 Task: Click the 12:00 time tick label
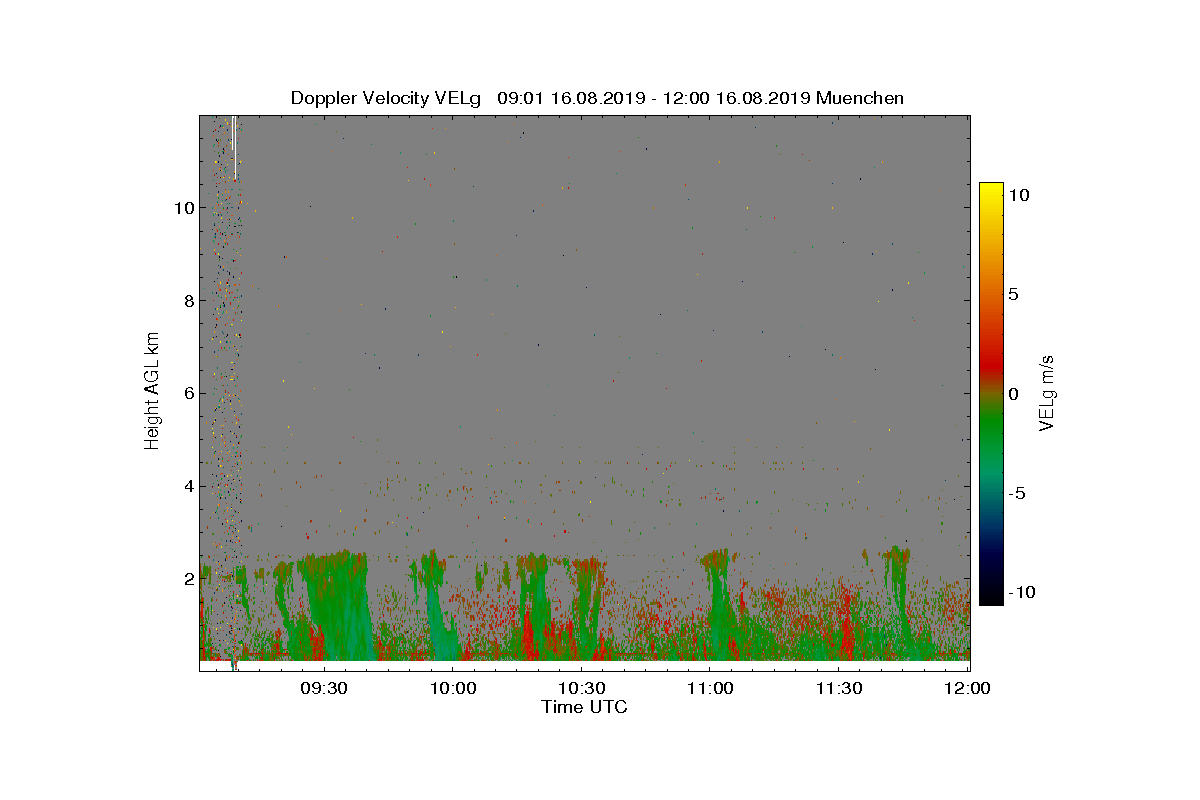click(x=967, y=689)
